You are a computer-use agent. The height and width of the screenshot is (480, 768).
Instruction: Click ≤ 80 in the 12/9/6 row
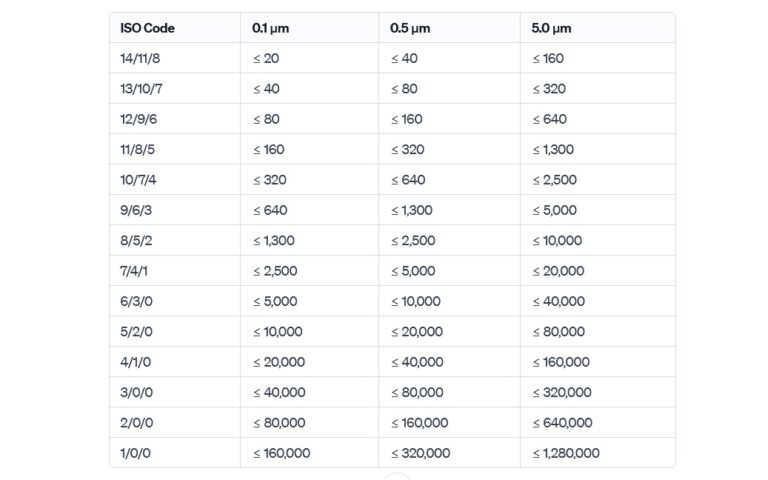coord(266,119)
